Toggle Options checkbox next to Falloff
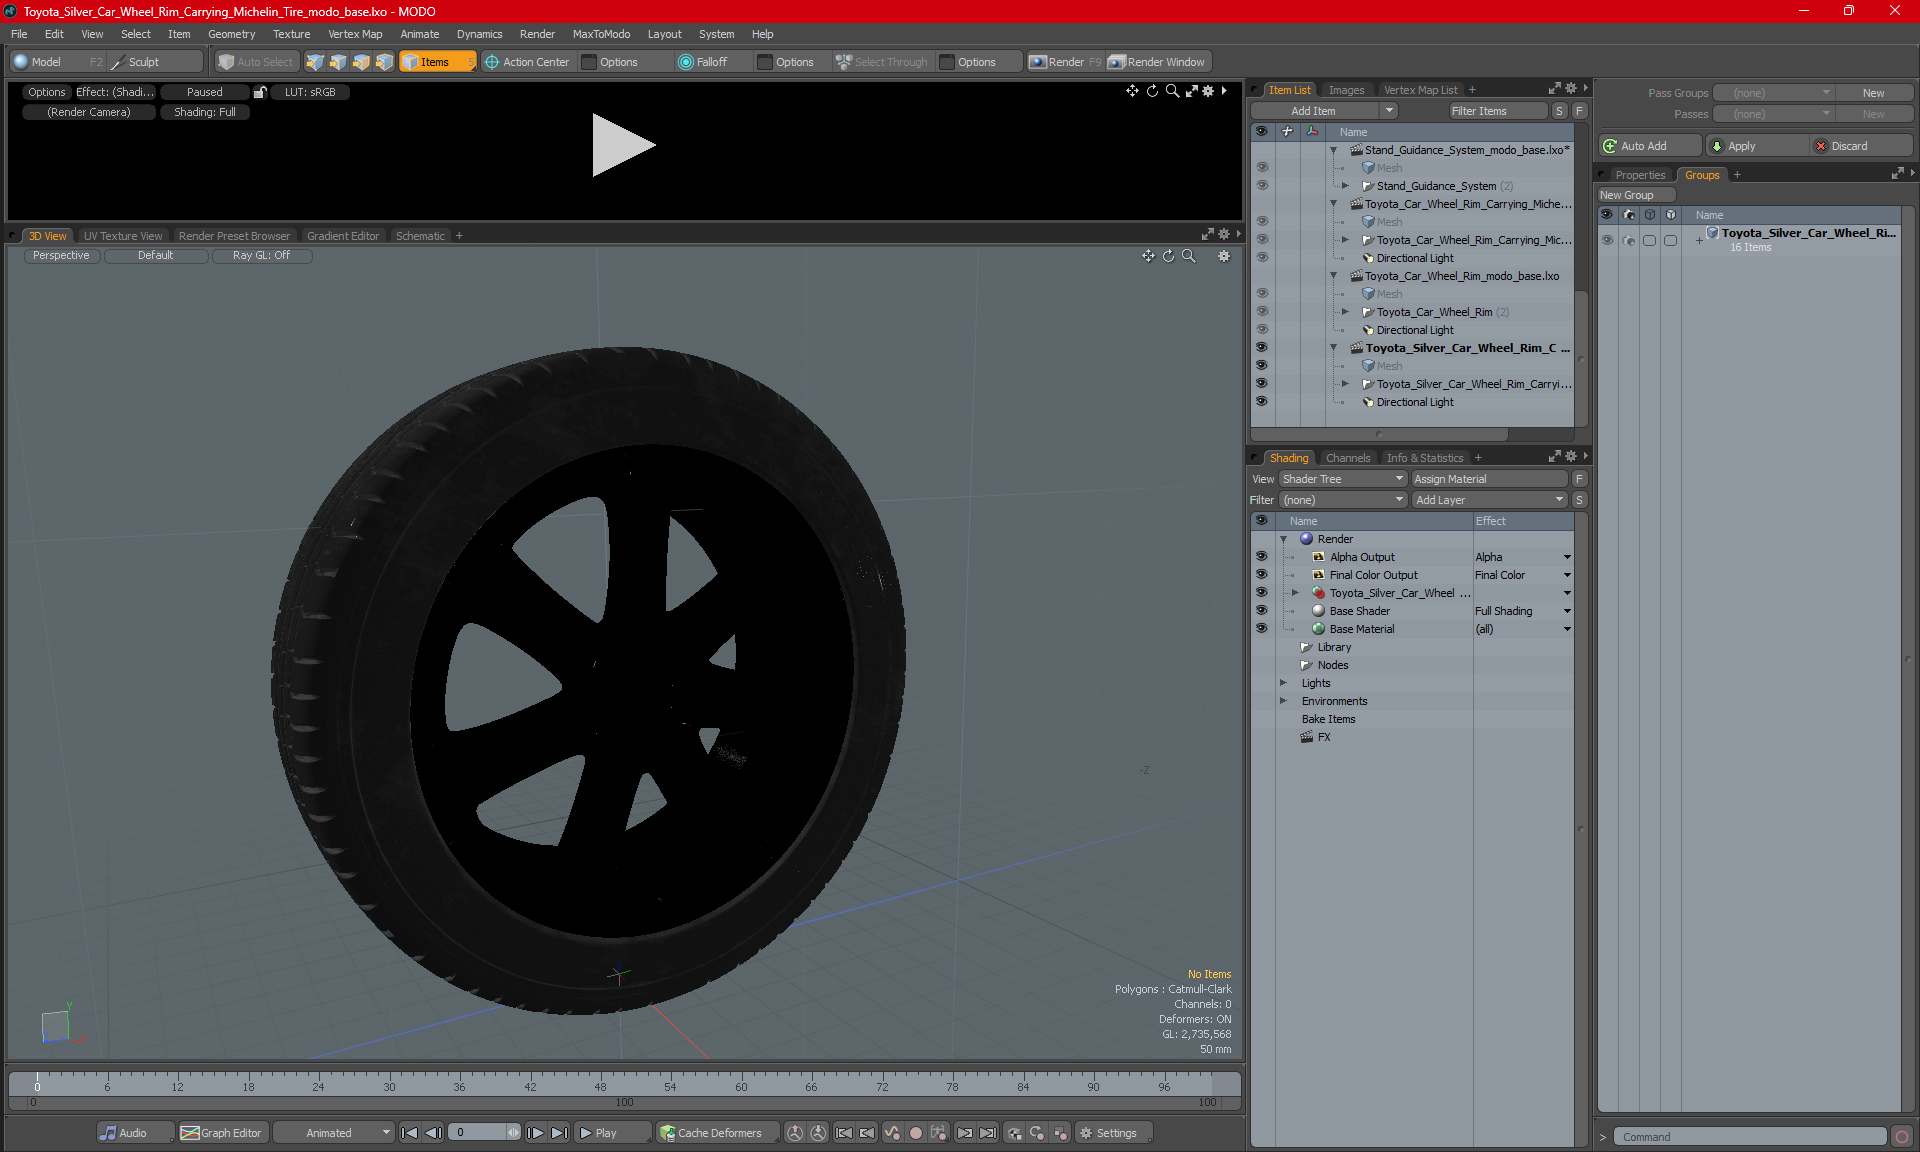The width and height of the screenshot is (1920, 1152). coord(765,62)
